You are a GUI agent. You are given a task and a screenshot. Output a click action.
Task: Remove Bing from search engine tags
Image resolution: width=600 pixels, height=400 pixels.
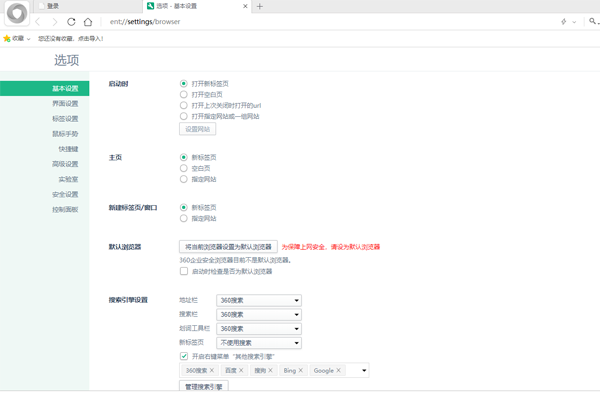point(300,370)
